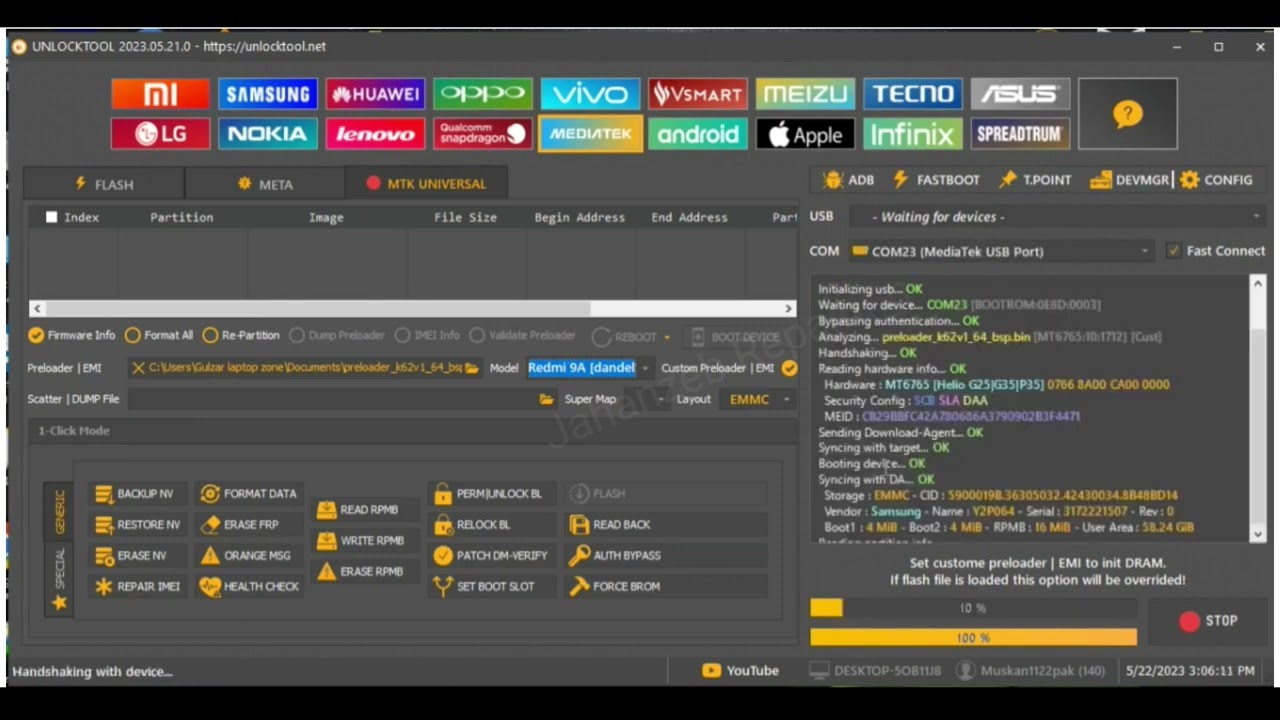Open ADB tools

coord(849,180)
